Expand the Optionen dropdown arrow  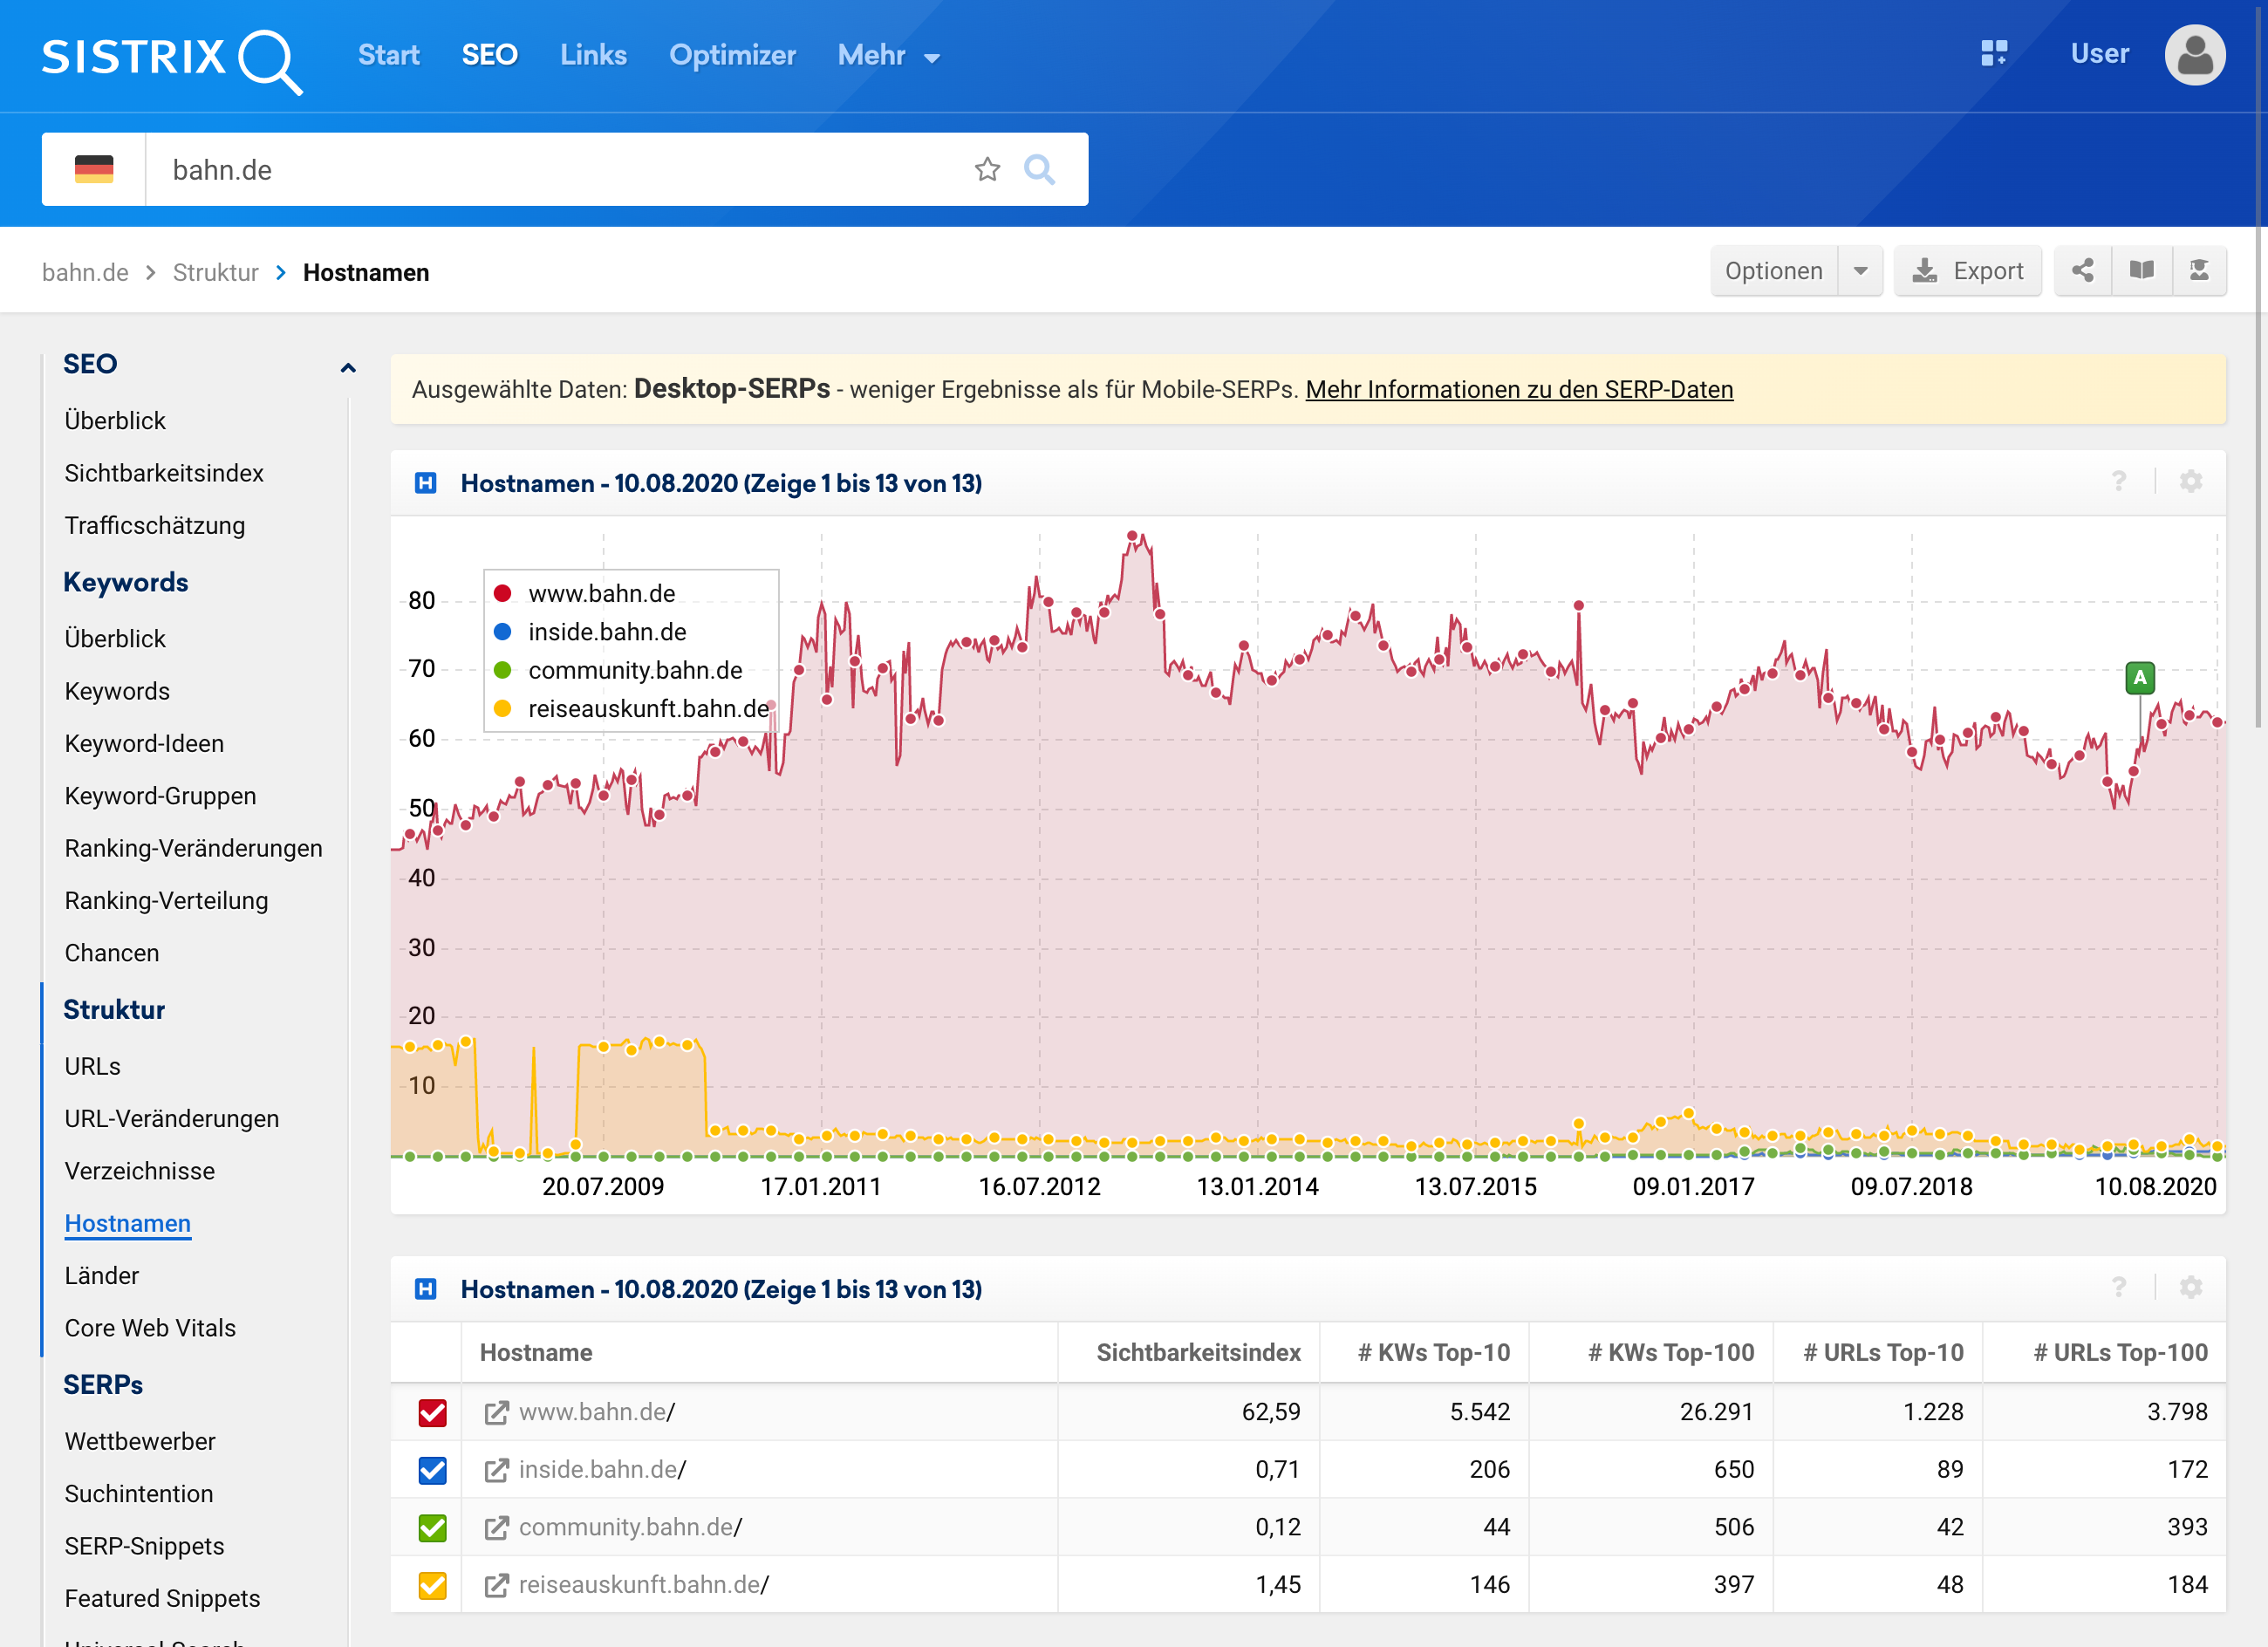tap(1860, 271)
